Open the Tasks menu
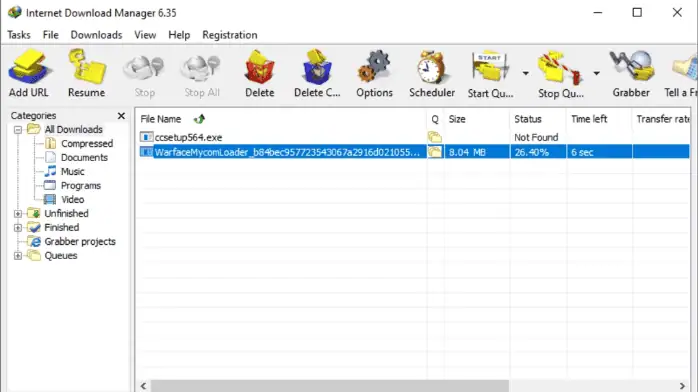 pyautogui.click(x=19, y=35)
